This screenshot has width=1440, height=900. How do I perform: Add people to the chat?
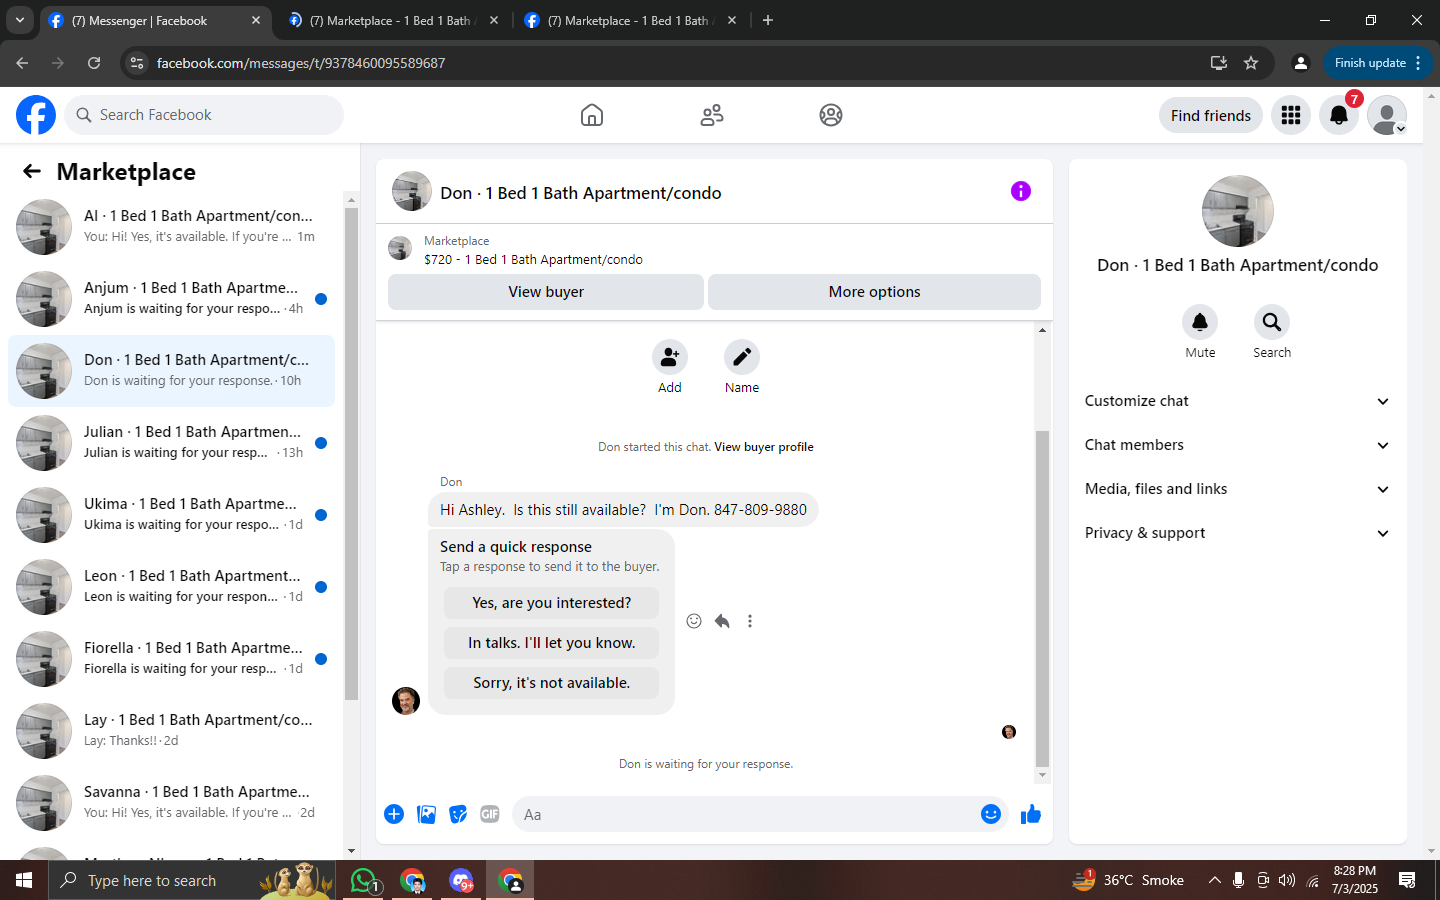(670, 357)
